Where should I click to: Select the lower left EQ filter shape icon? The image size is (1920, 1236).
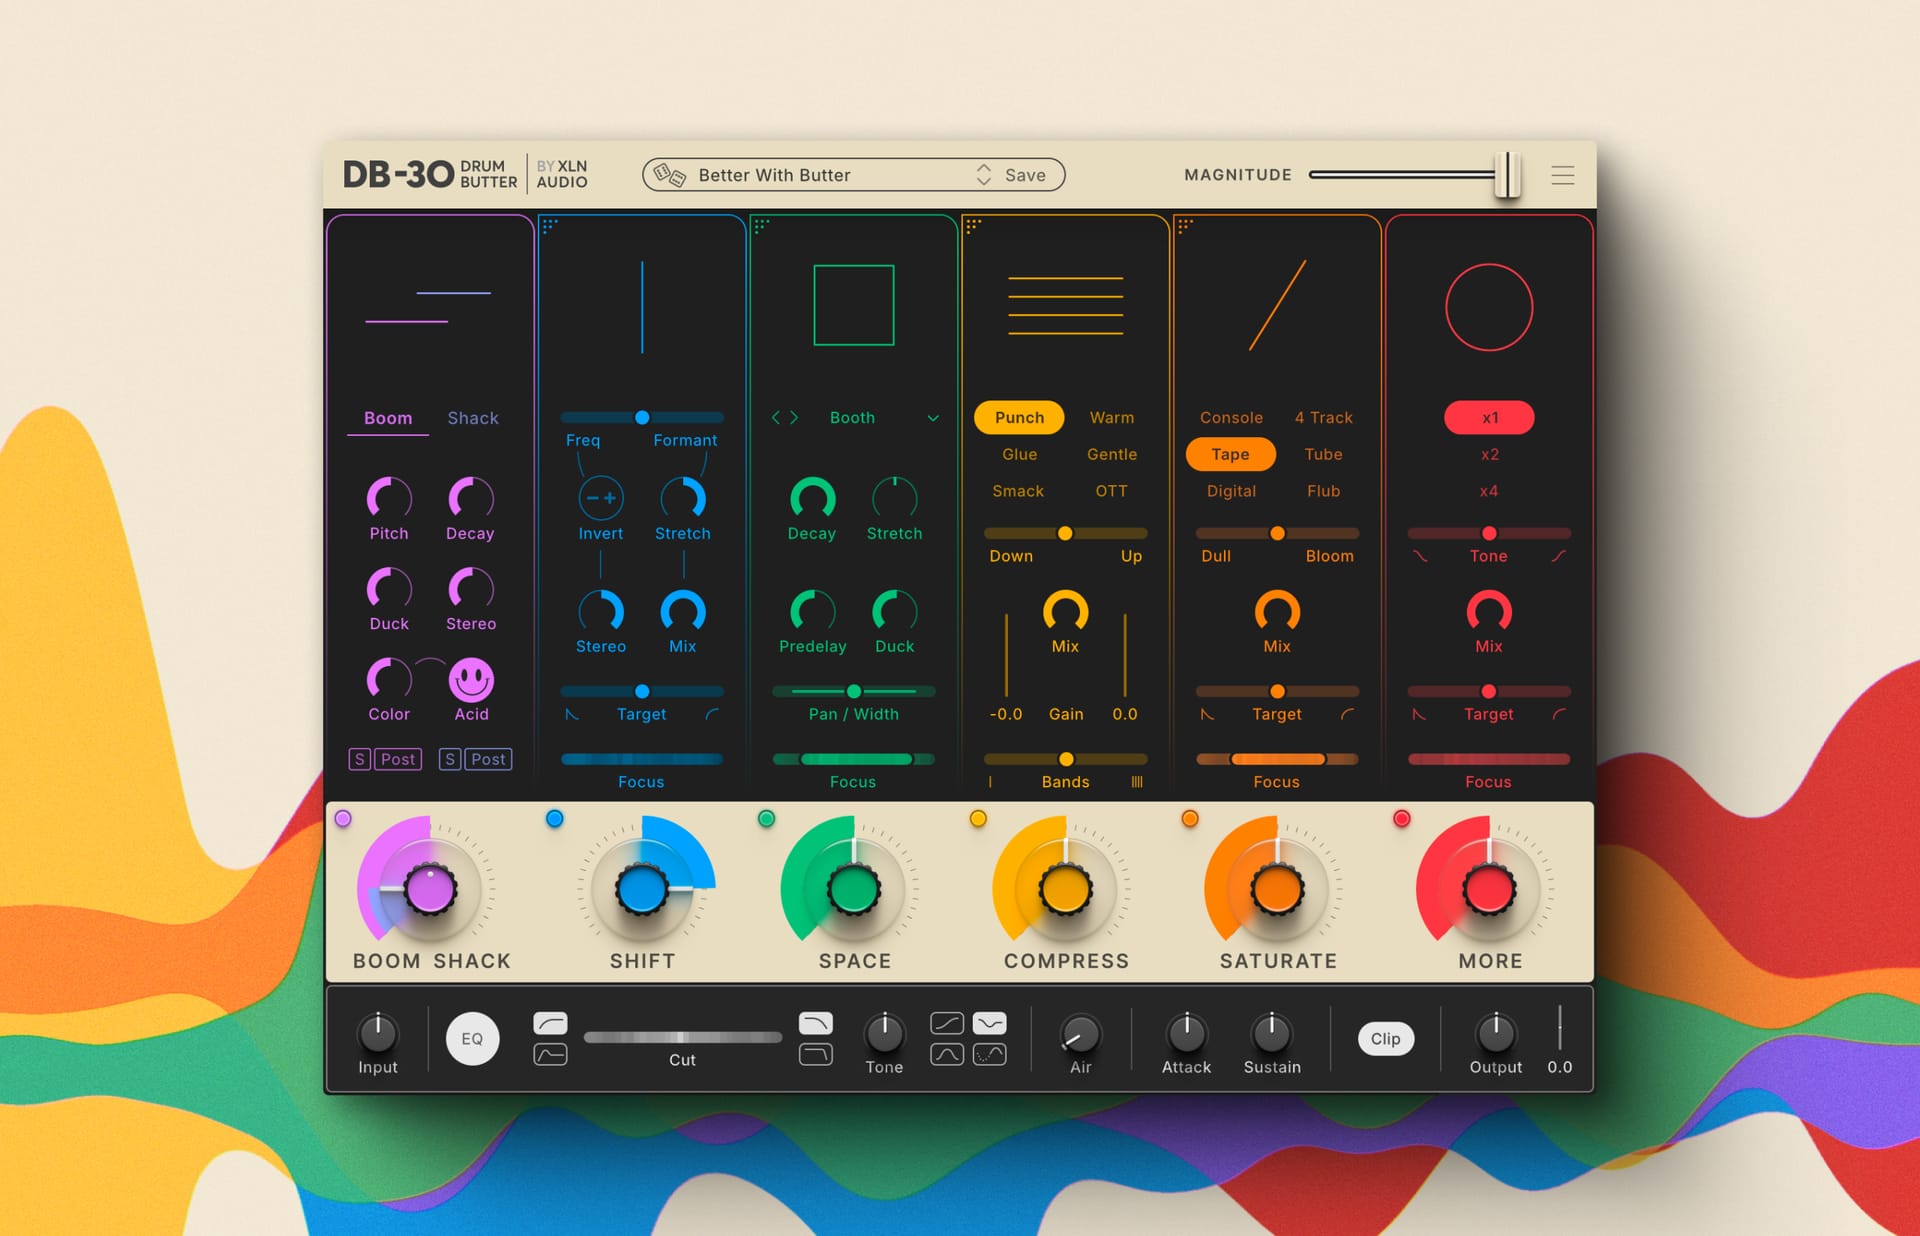pyautogui.click(x=550, y=1054)
